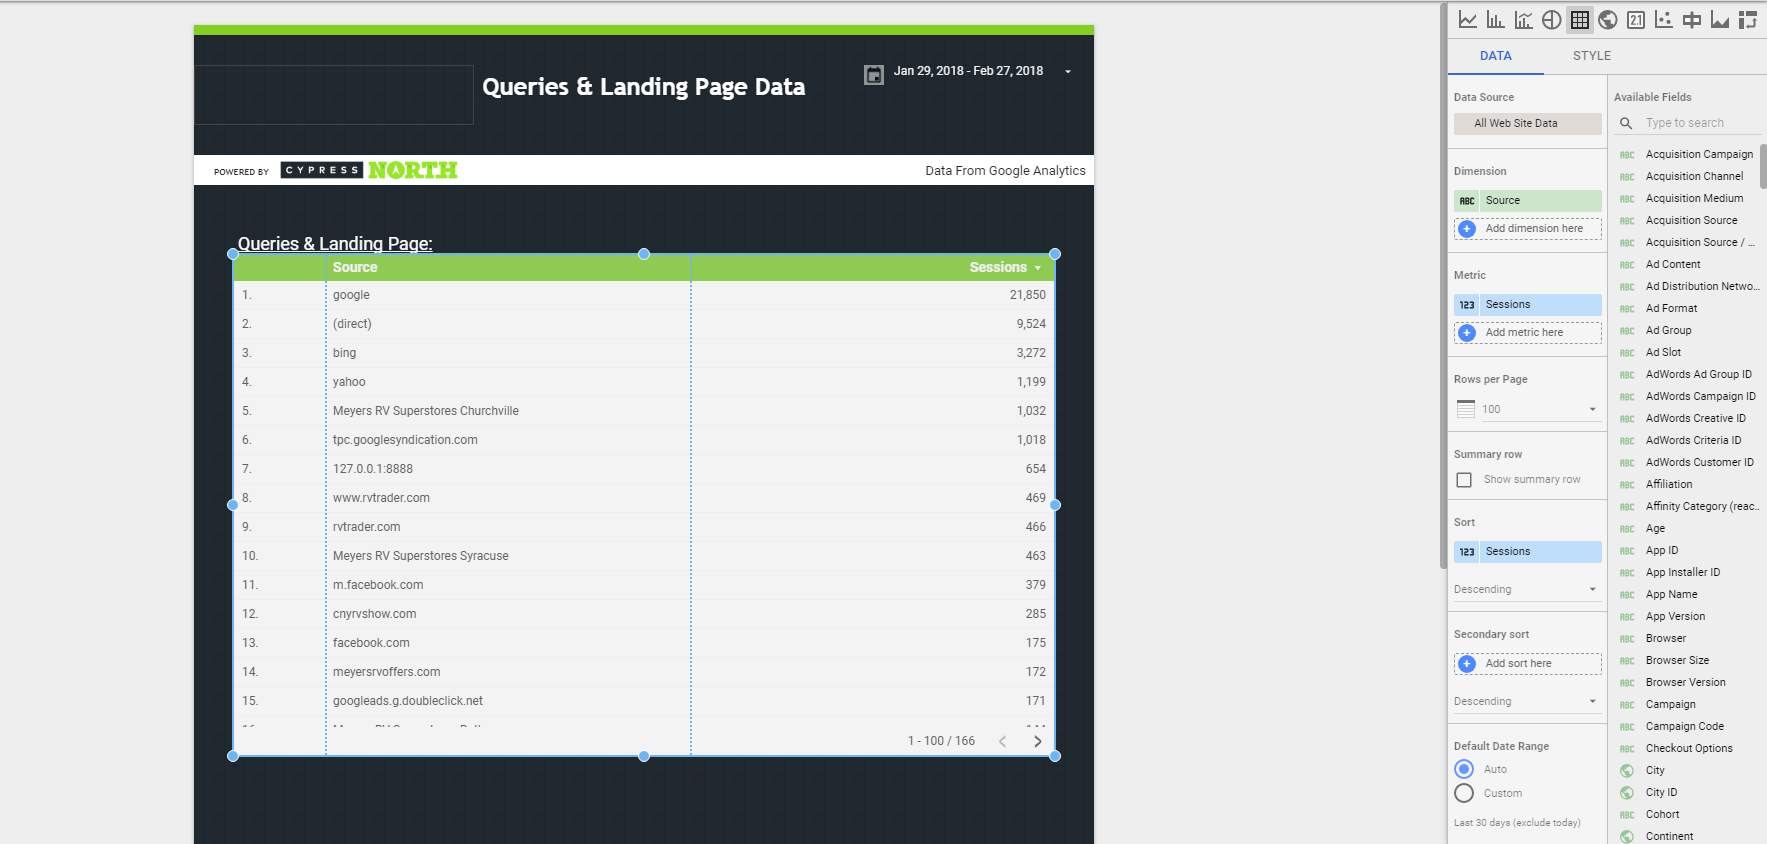Select Browser Size field

tap(1677, 661)
